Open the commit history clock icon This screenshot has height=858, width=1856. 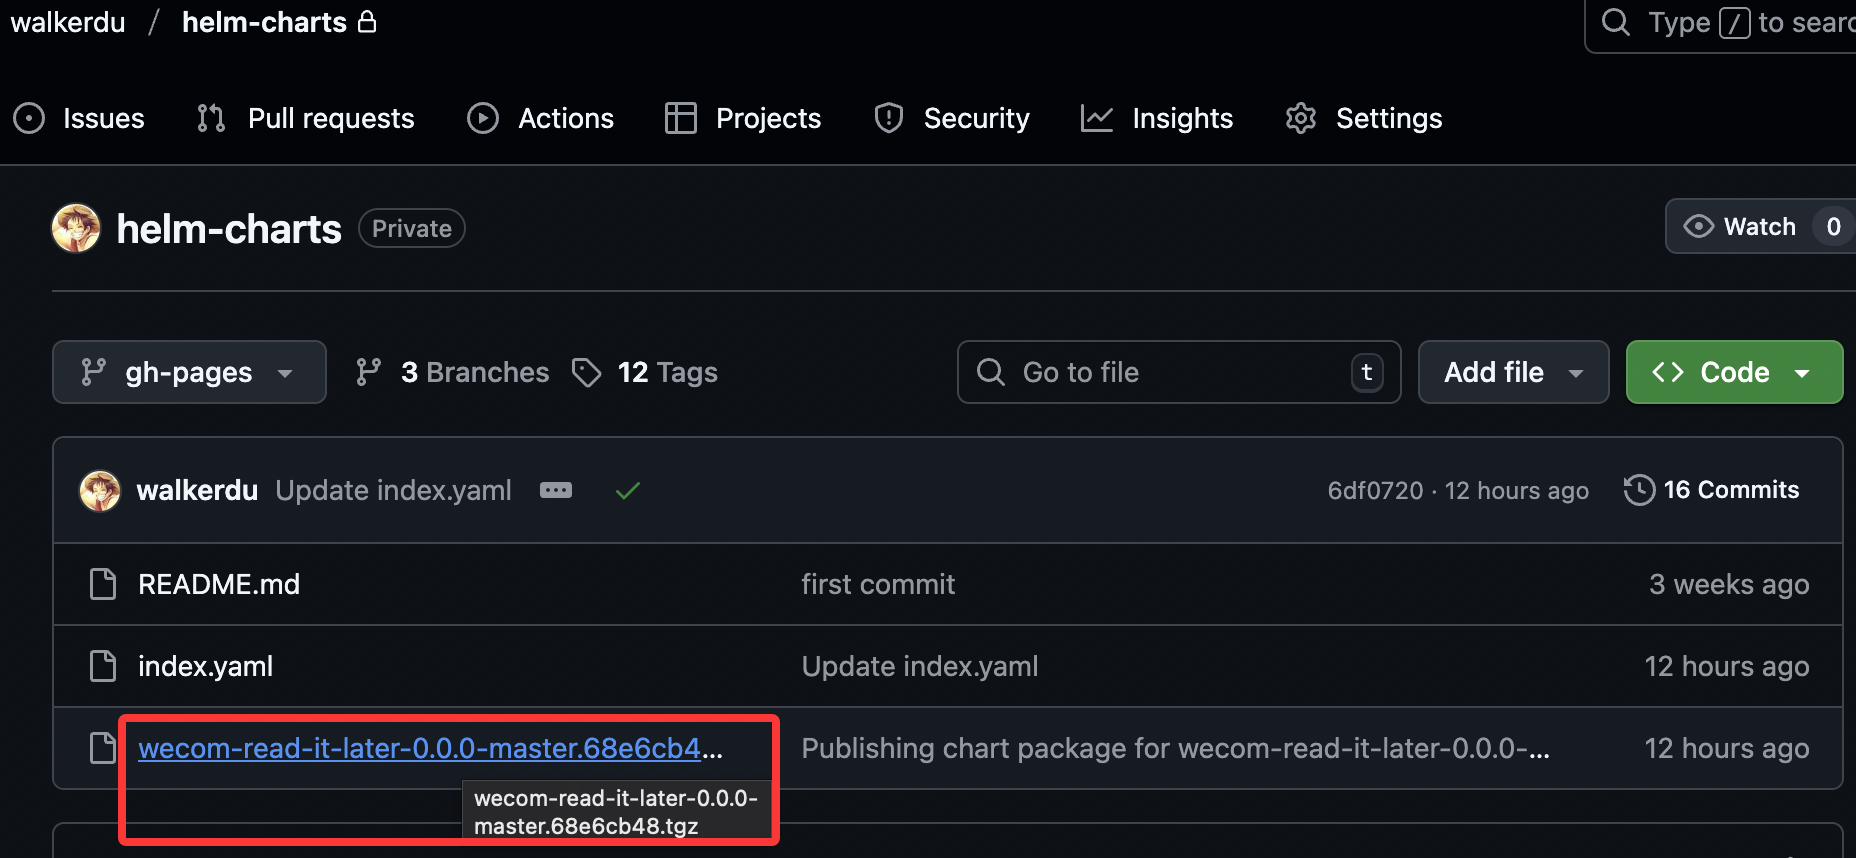[1639, 490]
